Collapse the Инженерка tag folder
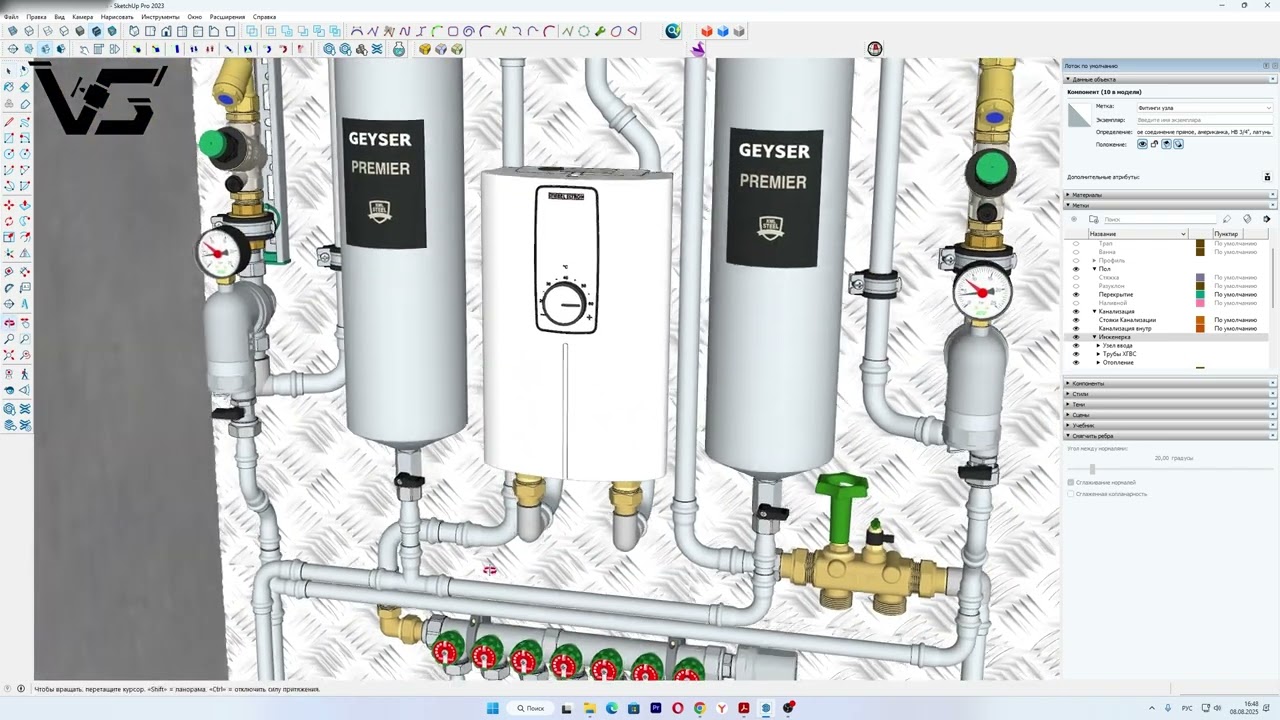1280x720 pixels. point(1094,337)
